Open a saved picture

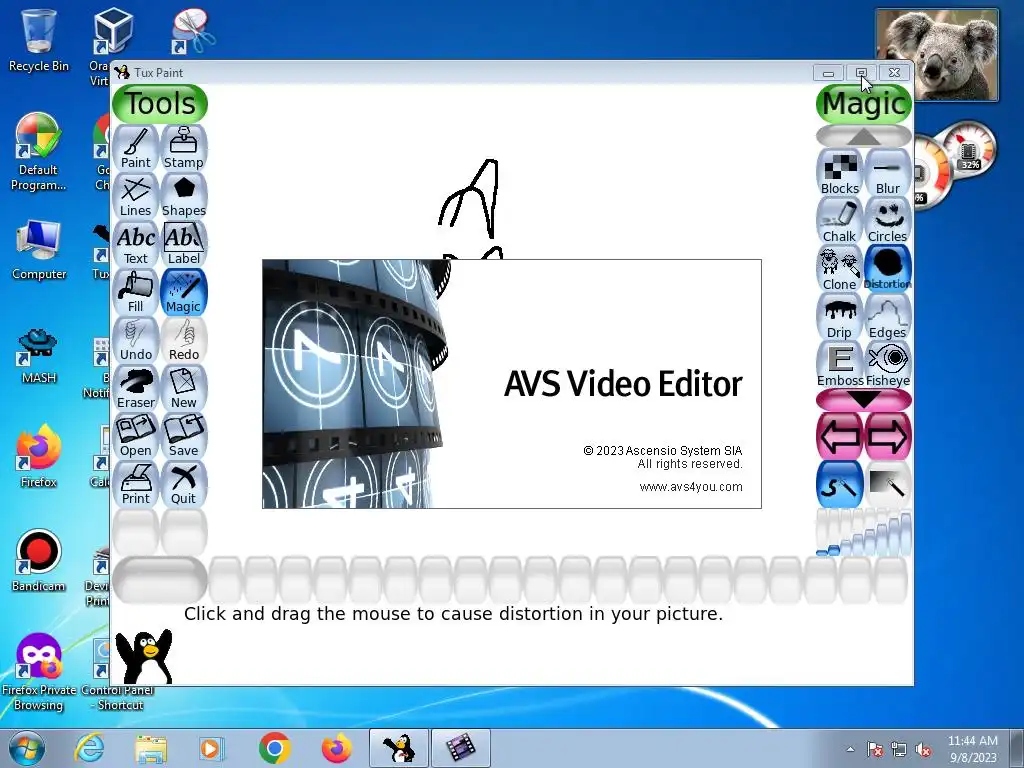coord(136,436)
